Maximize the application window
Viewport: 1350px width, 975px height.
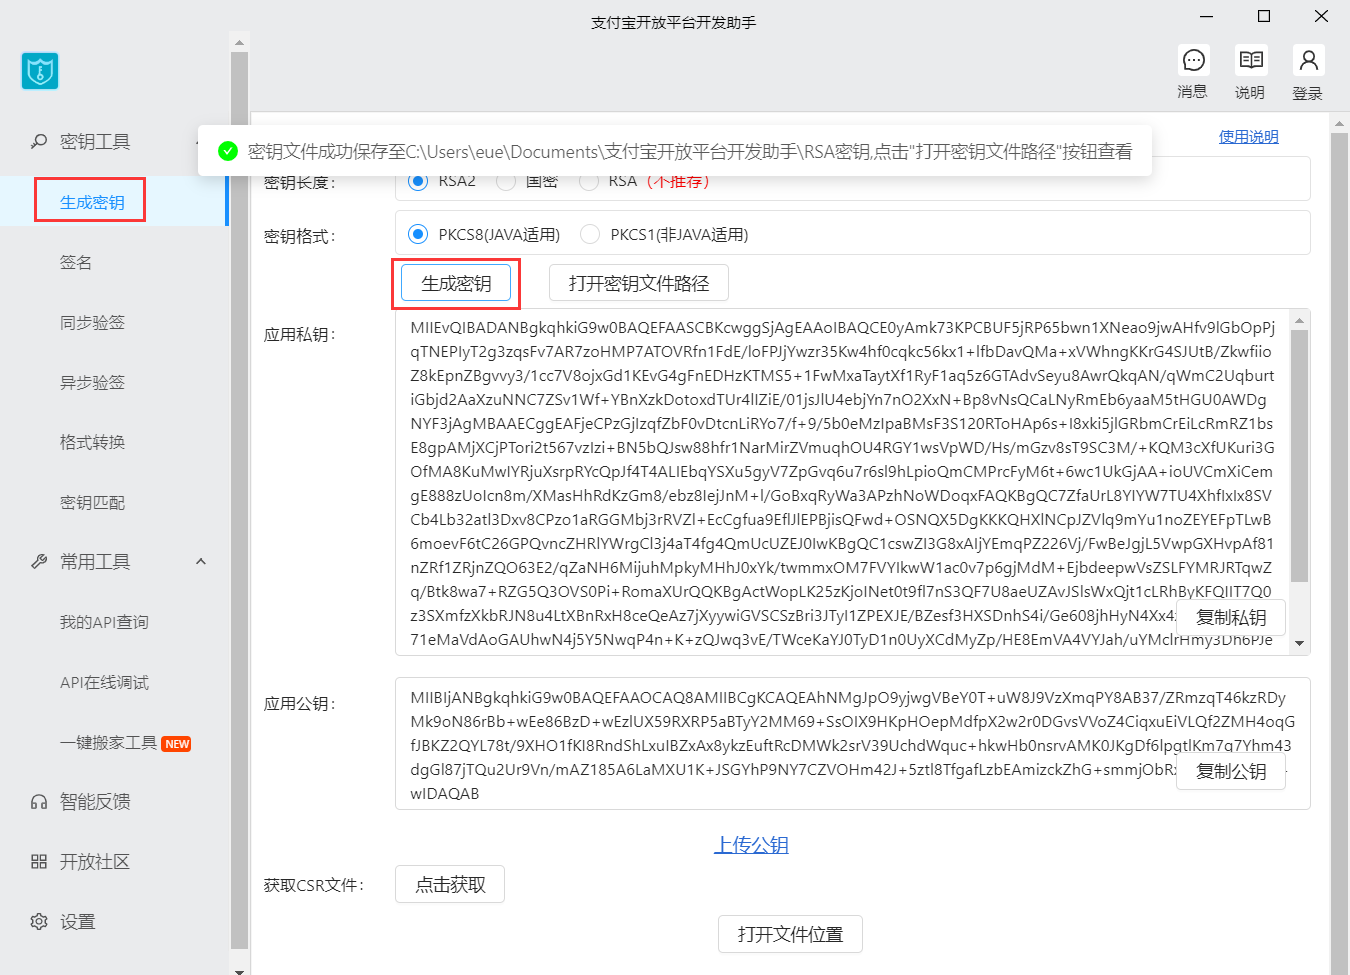tap(1264, 16)
